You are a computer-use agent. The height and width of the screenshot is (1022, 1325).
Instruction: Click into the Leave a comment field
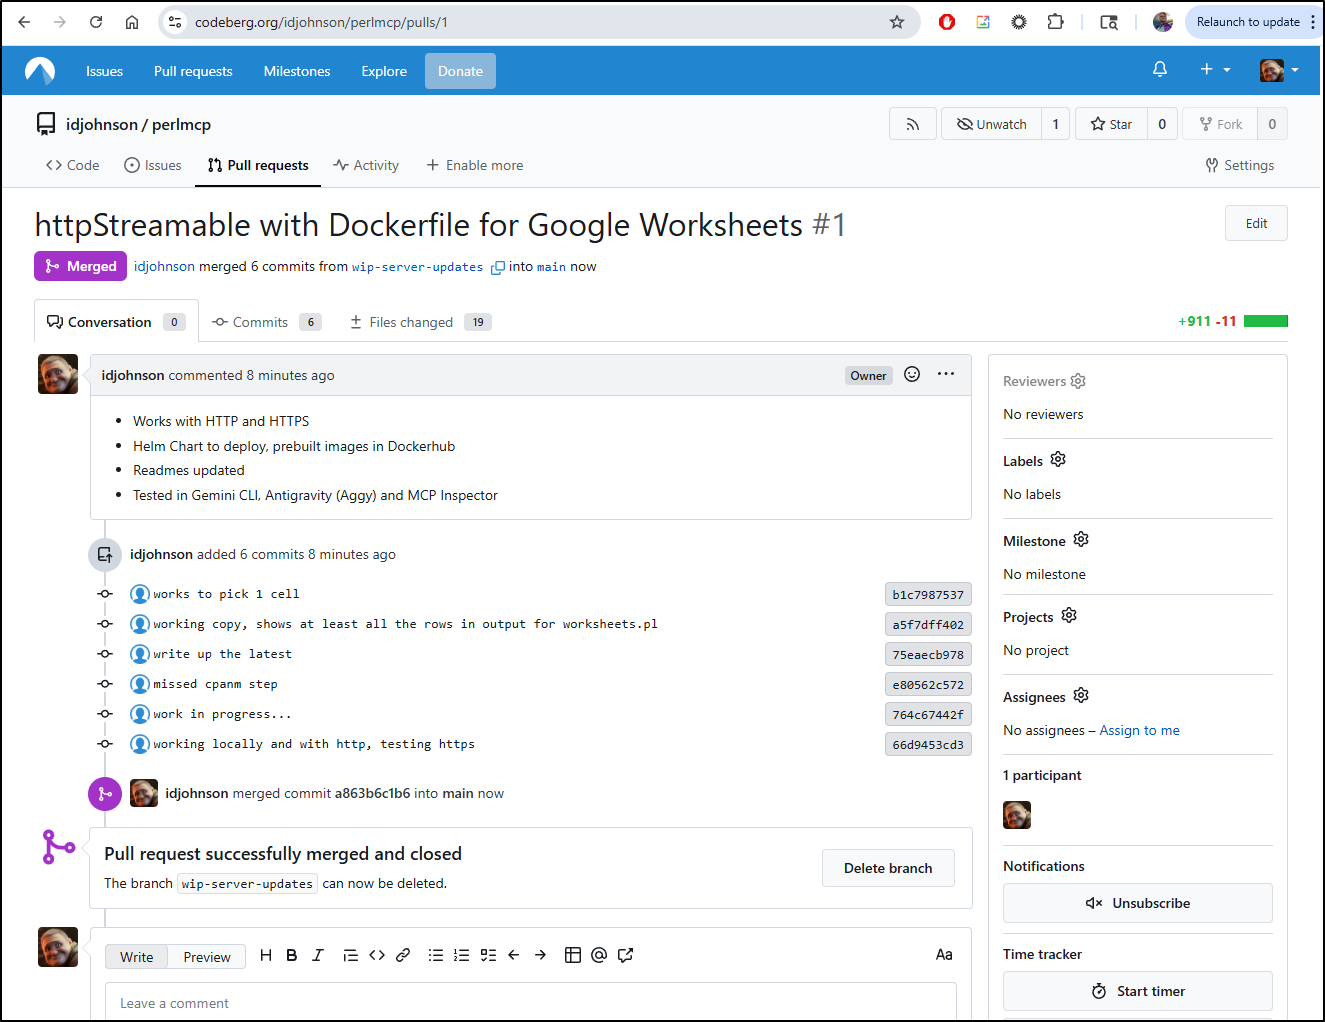point(530,1003)
